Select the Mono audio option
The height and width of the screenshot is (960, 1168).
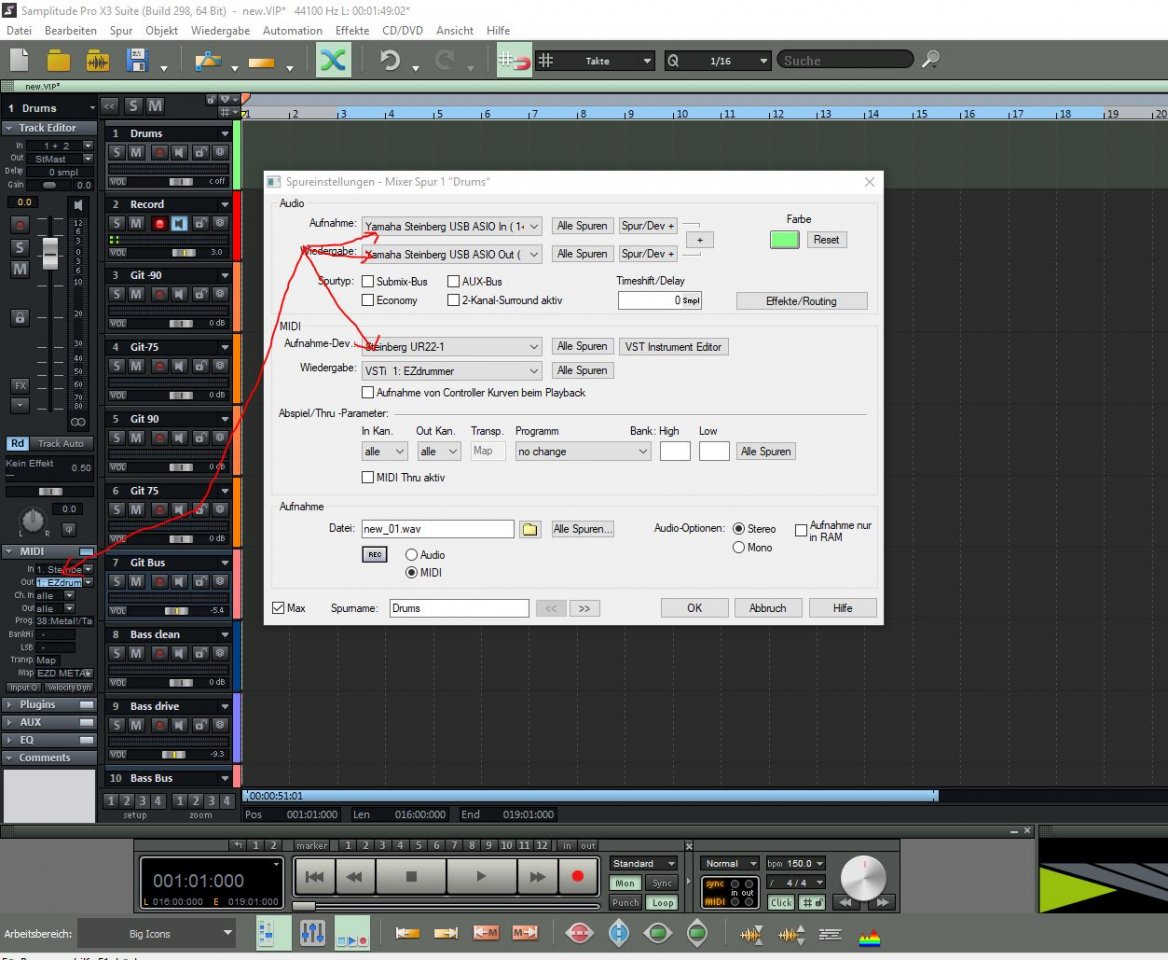[738, 547]
